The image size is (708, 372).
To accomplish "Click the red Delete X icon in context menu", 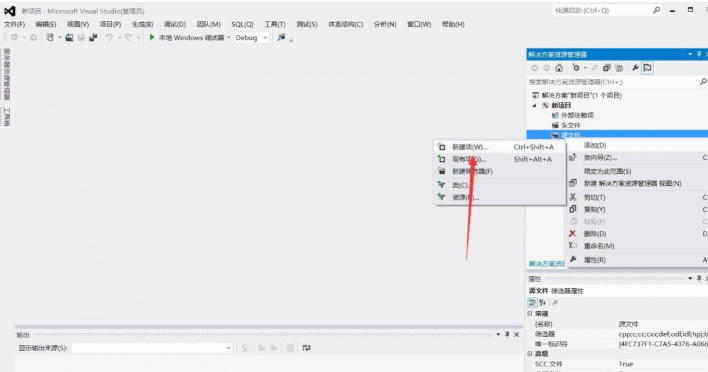I will click(x=573, y=233).
